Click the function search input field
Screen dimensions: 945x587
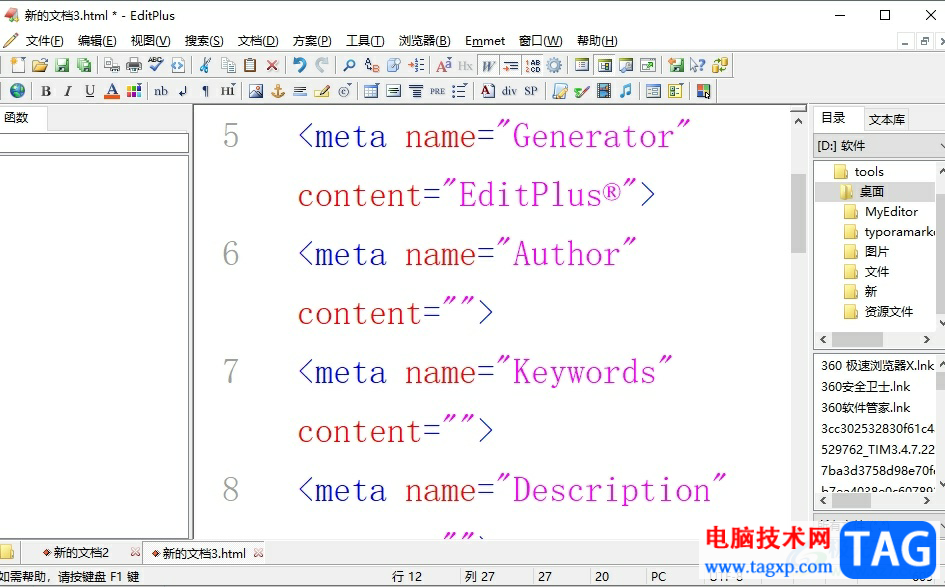click(x=94, y=143)
